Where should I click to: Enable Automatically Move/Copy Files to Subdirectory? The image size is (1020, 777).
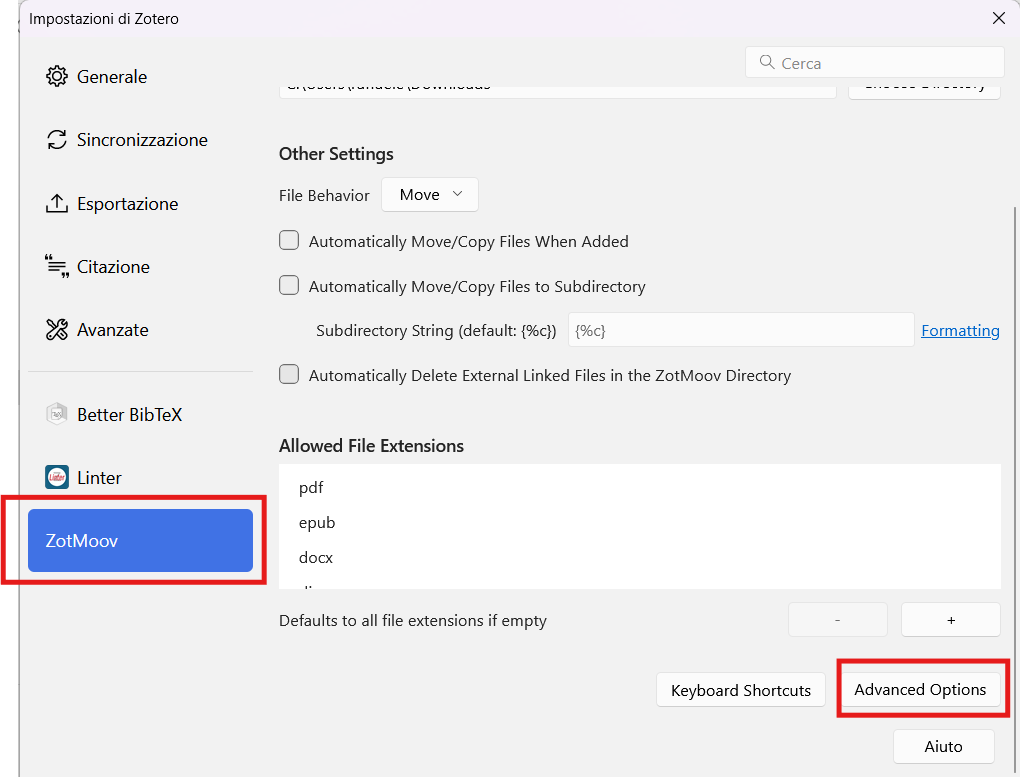(x=289, y=285)
